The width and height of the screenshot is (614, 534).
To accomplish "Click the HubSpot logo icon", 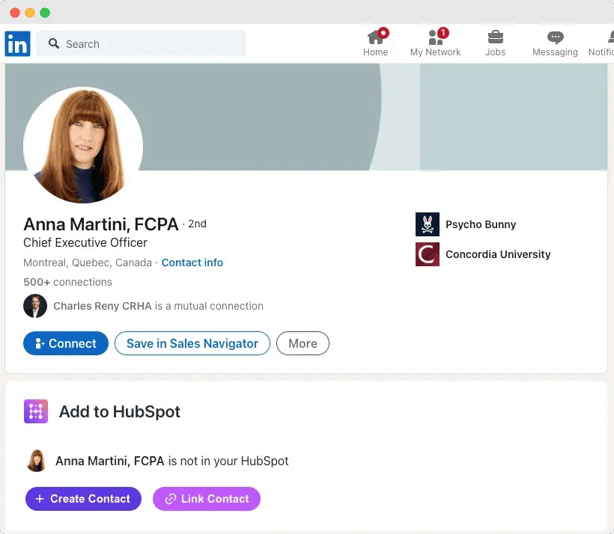I will pos(36,411).
